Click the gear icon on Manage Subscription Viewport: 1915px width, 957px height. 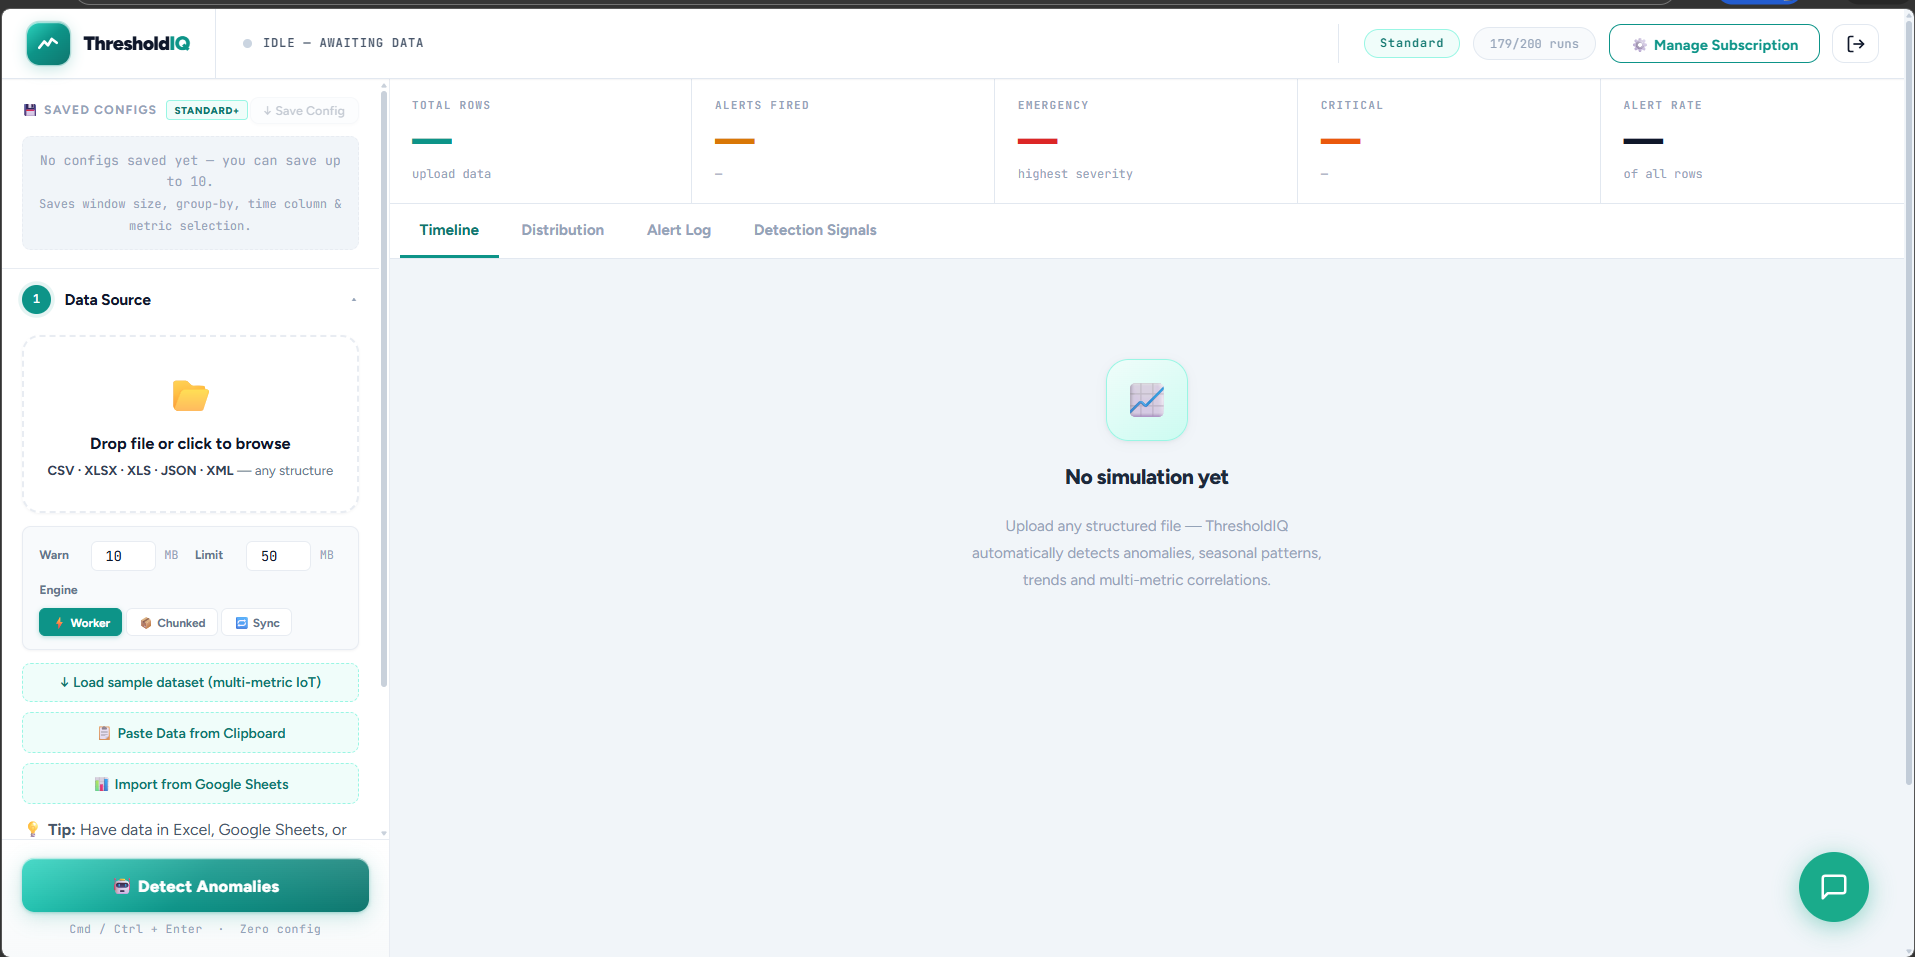click(1637, 44)
